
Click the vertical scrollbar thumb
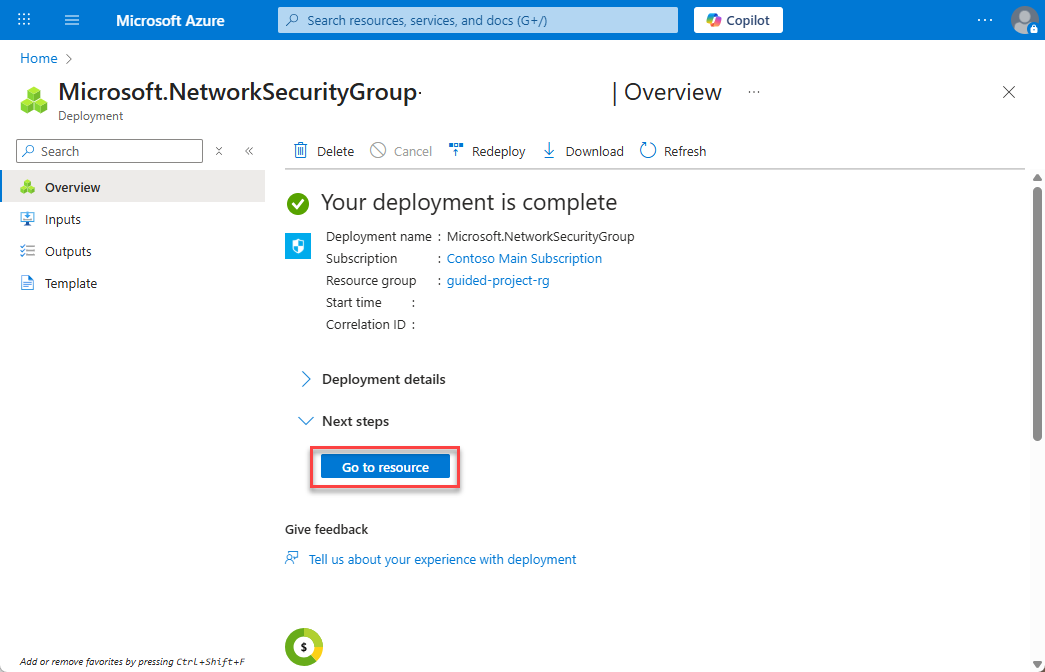click(x=1037, y=313)
